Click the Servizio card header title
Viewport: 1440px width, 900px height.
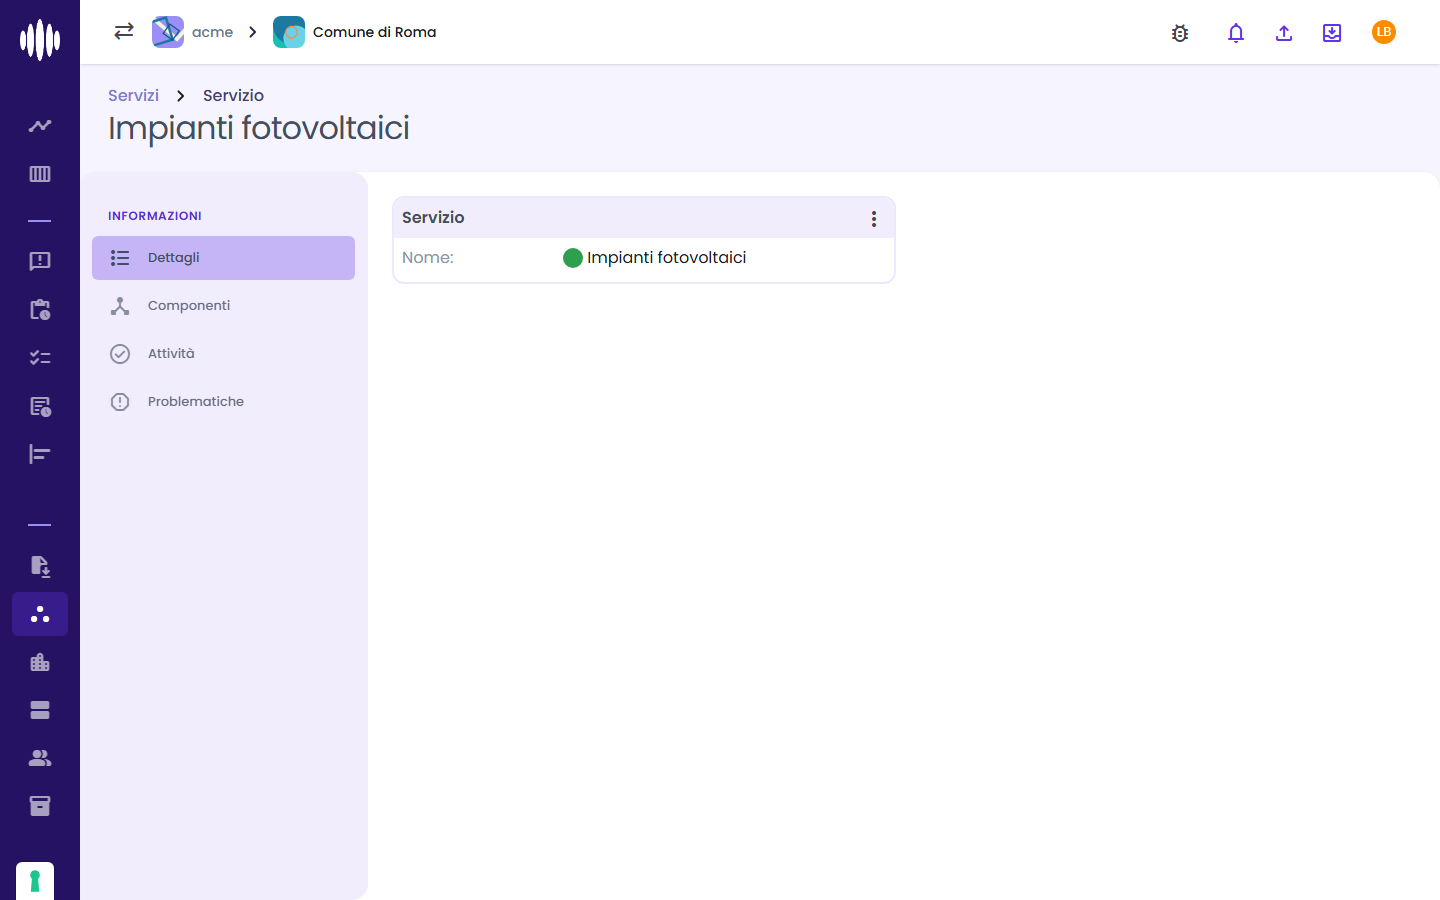point(433,218)
